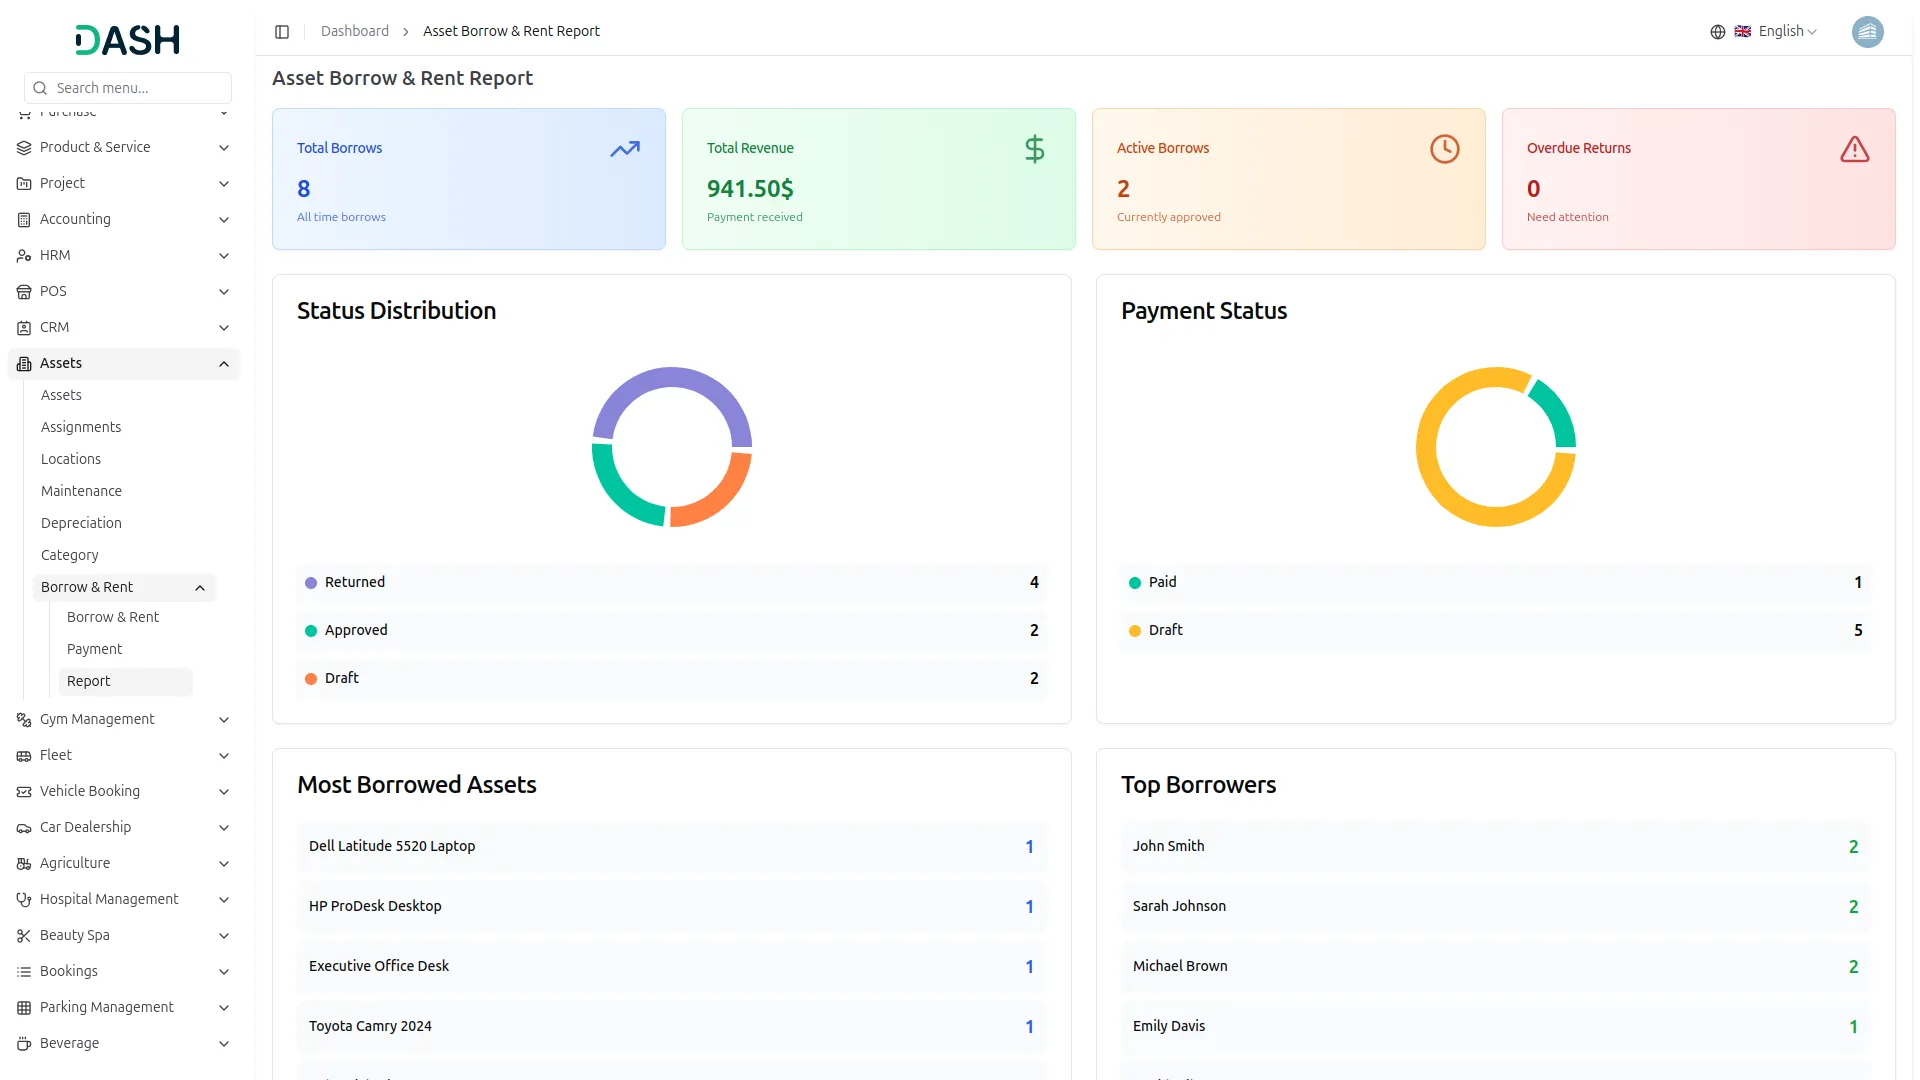Screen dimensions: 1920x1080
Task: Click the trending arrow icon on Total Borrows
Action: [625, 150]
